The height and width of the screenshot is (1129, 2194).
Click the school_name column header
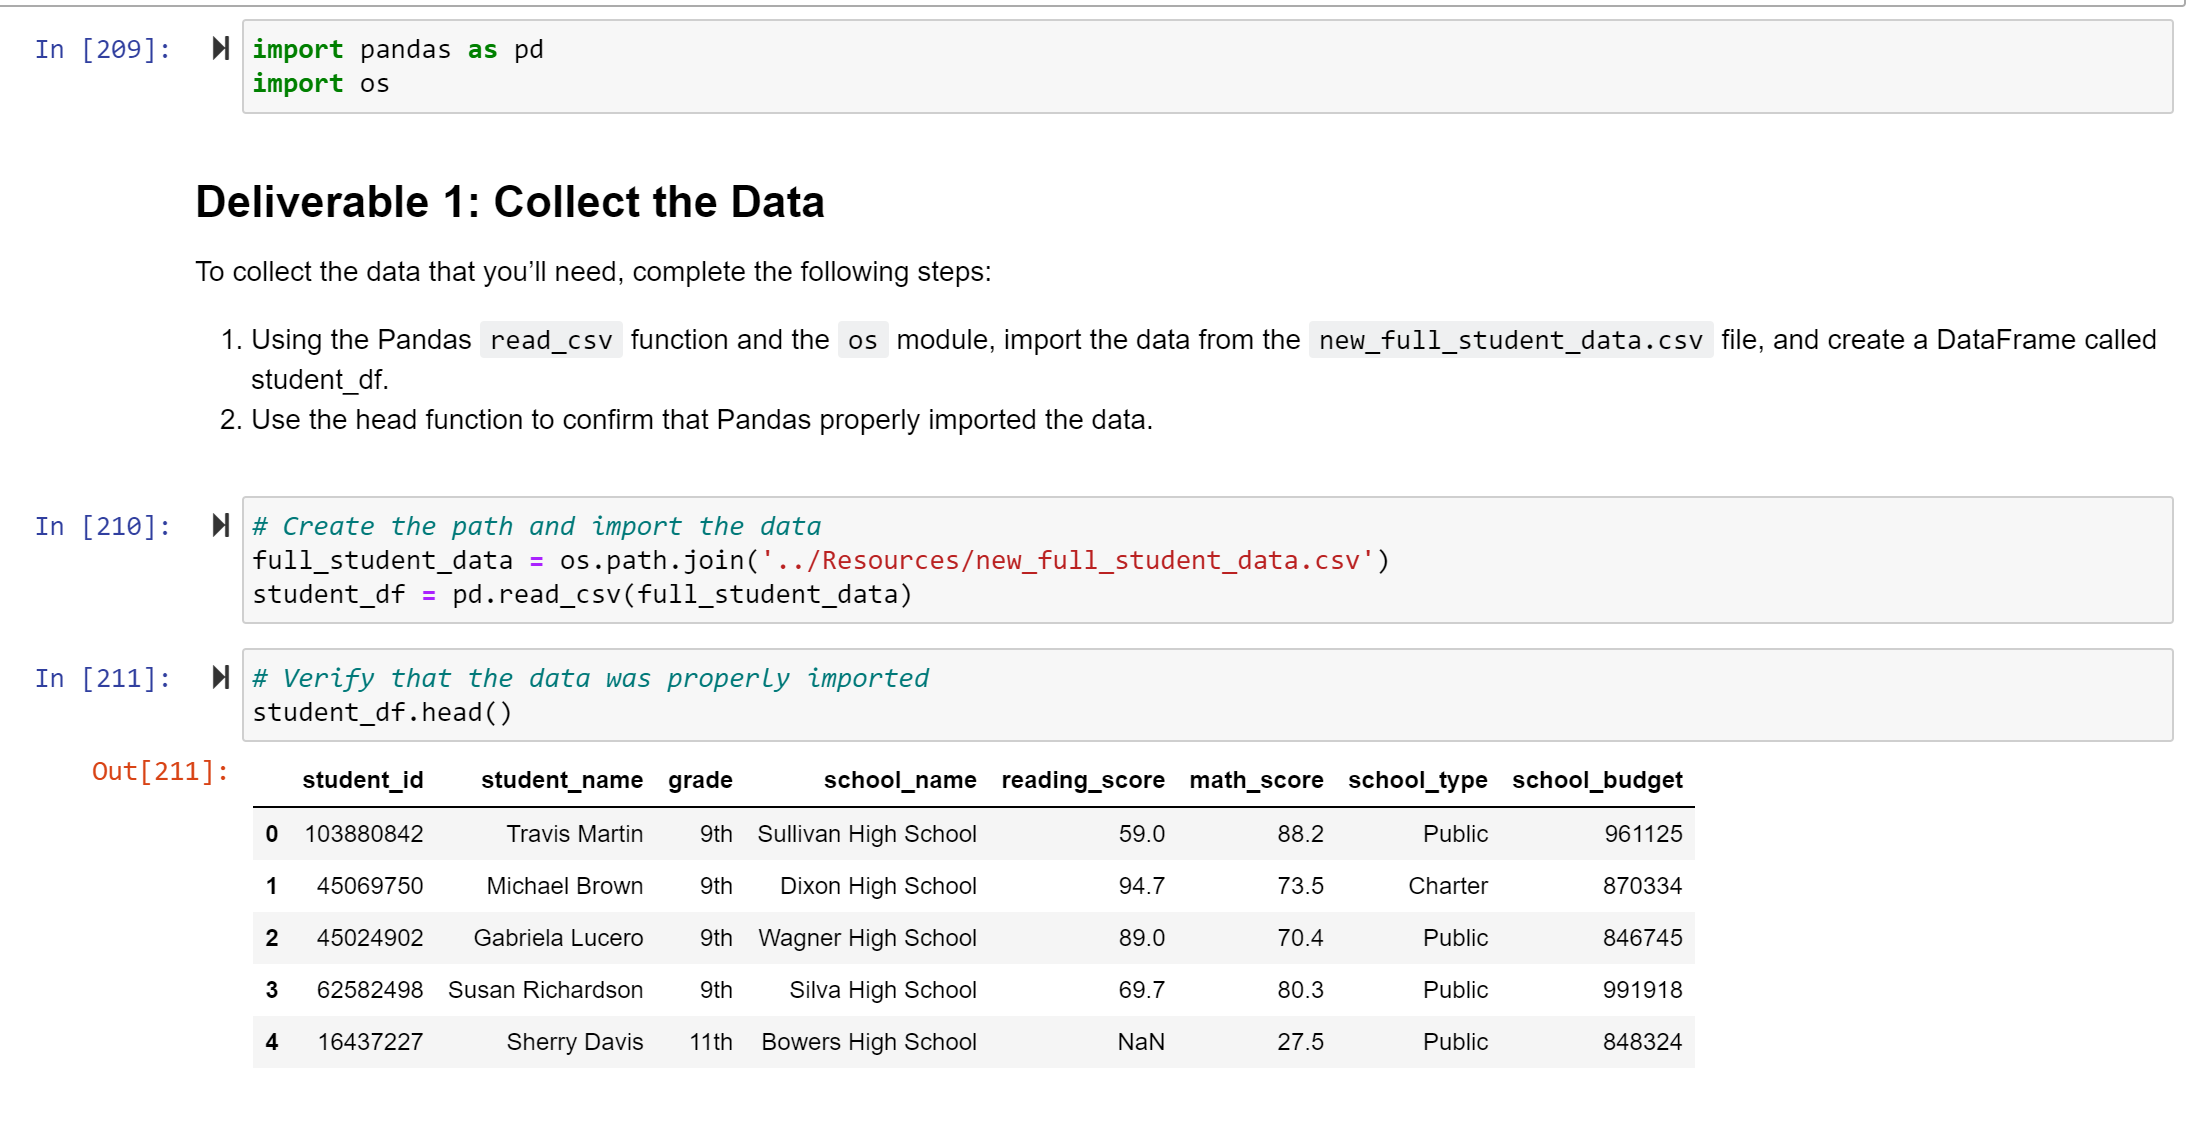click(900, 780)
